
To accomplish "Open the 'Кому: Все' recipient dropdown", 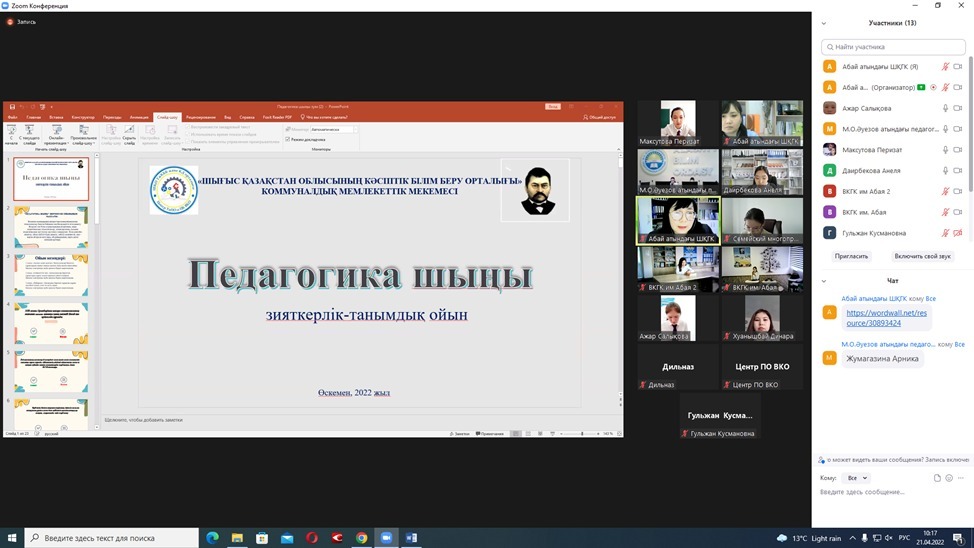I will click(x=856, y=478).
